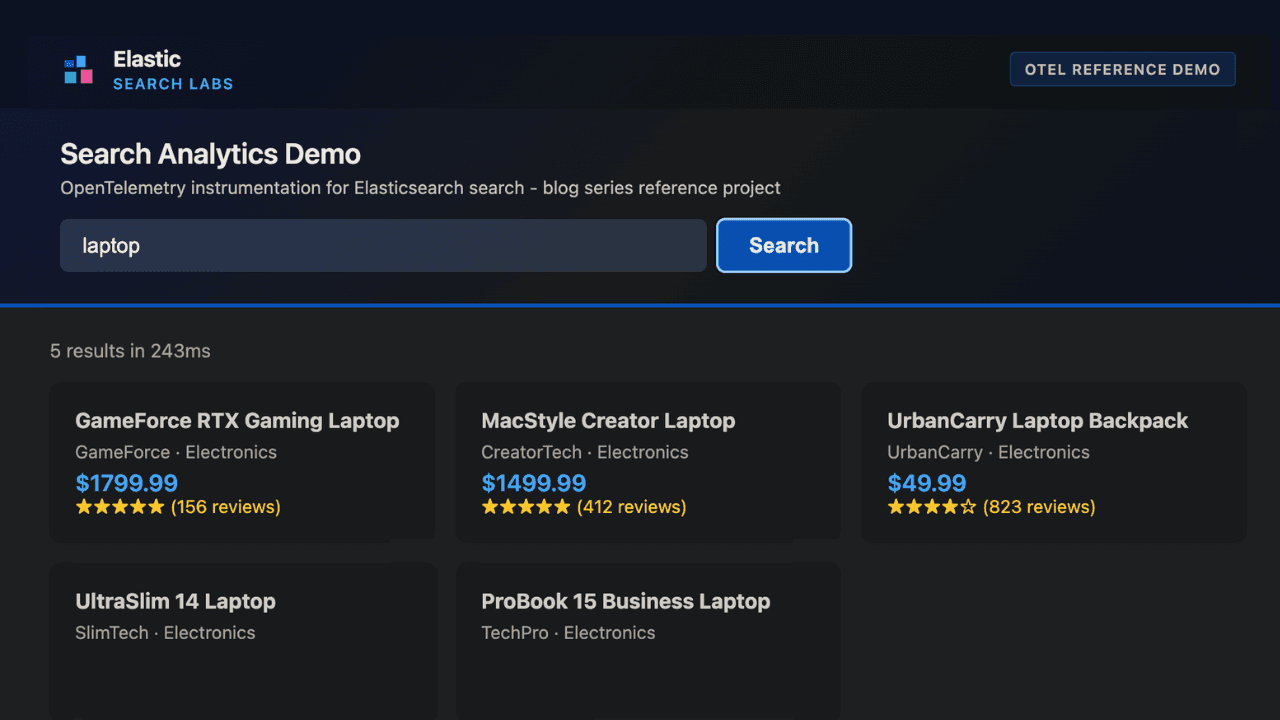Screen dimensions: 1280x720
Task: Click the OpenTelemetry instrumentation description line
Action: 420,188
